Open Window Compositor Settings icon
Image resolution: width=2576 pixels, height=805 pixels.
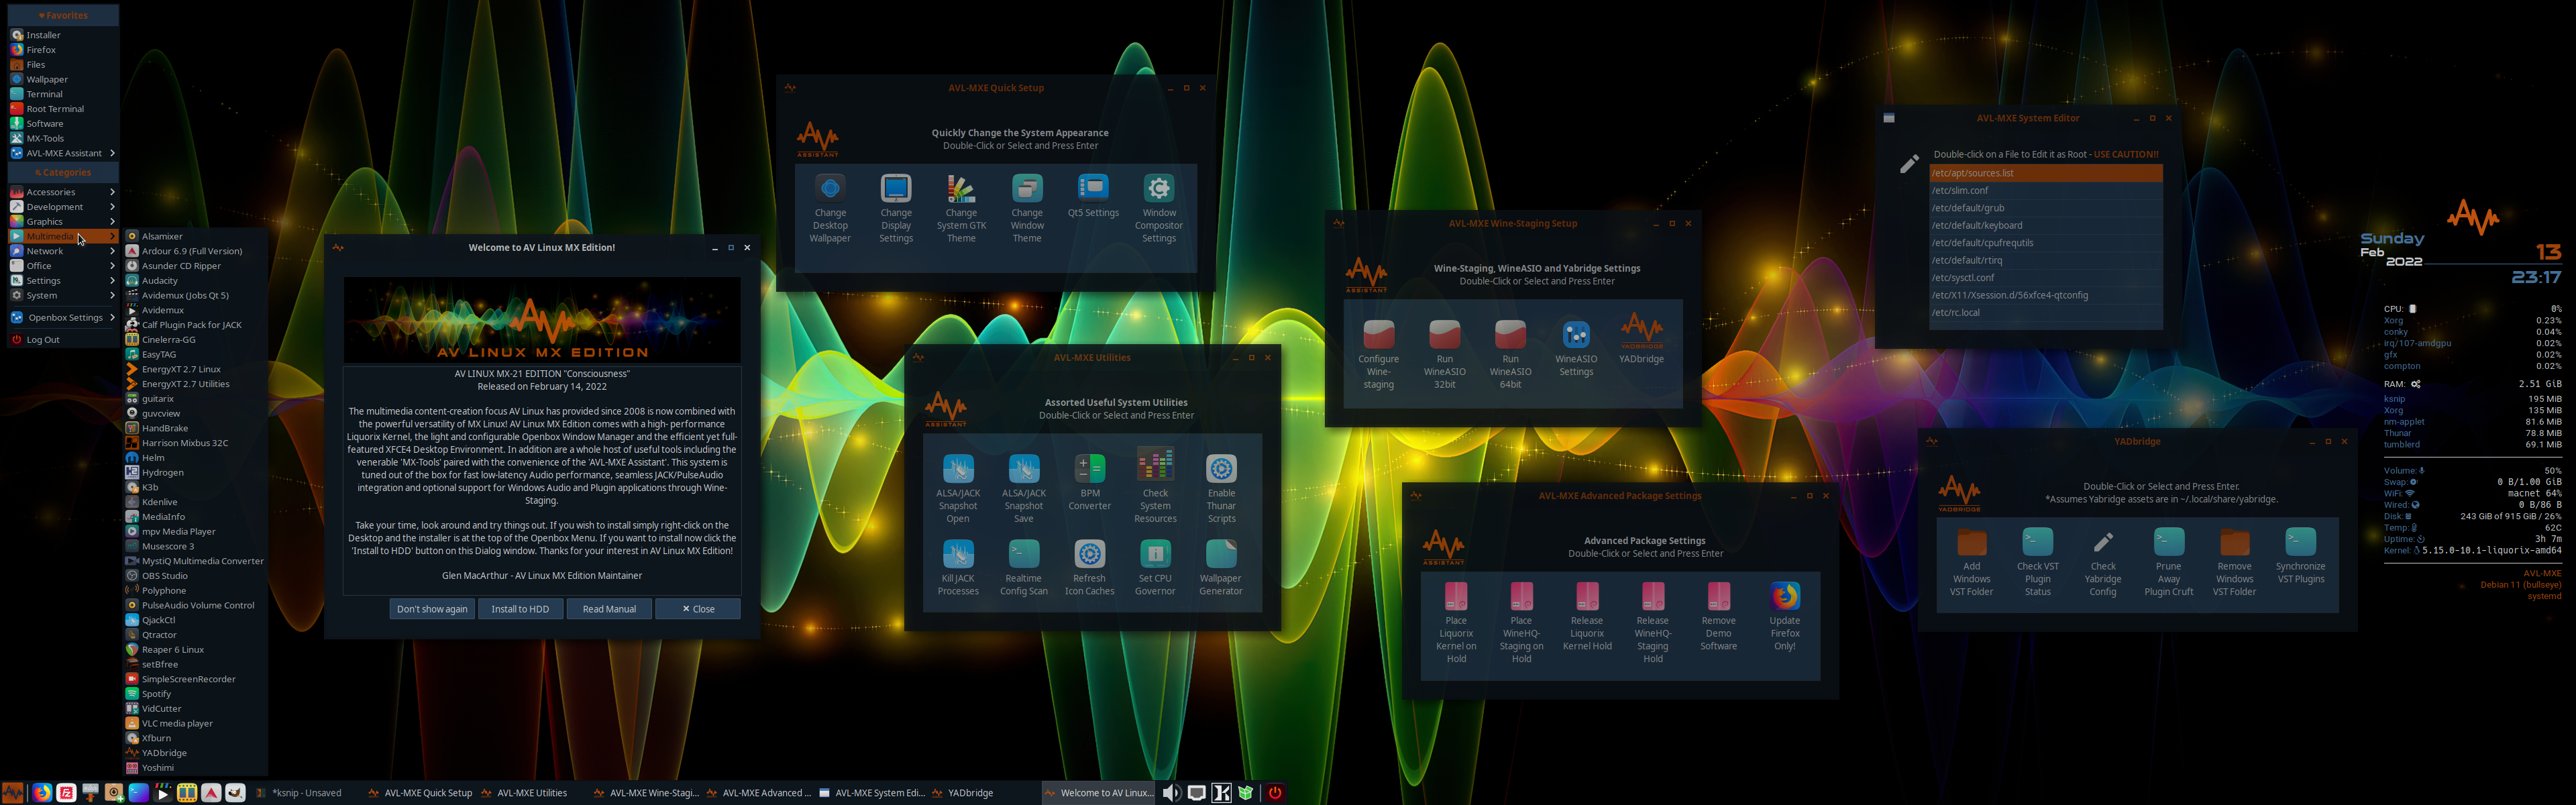(1158, 208)
